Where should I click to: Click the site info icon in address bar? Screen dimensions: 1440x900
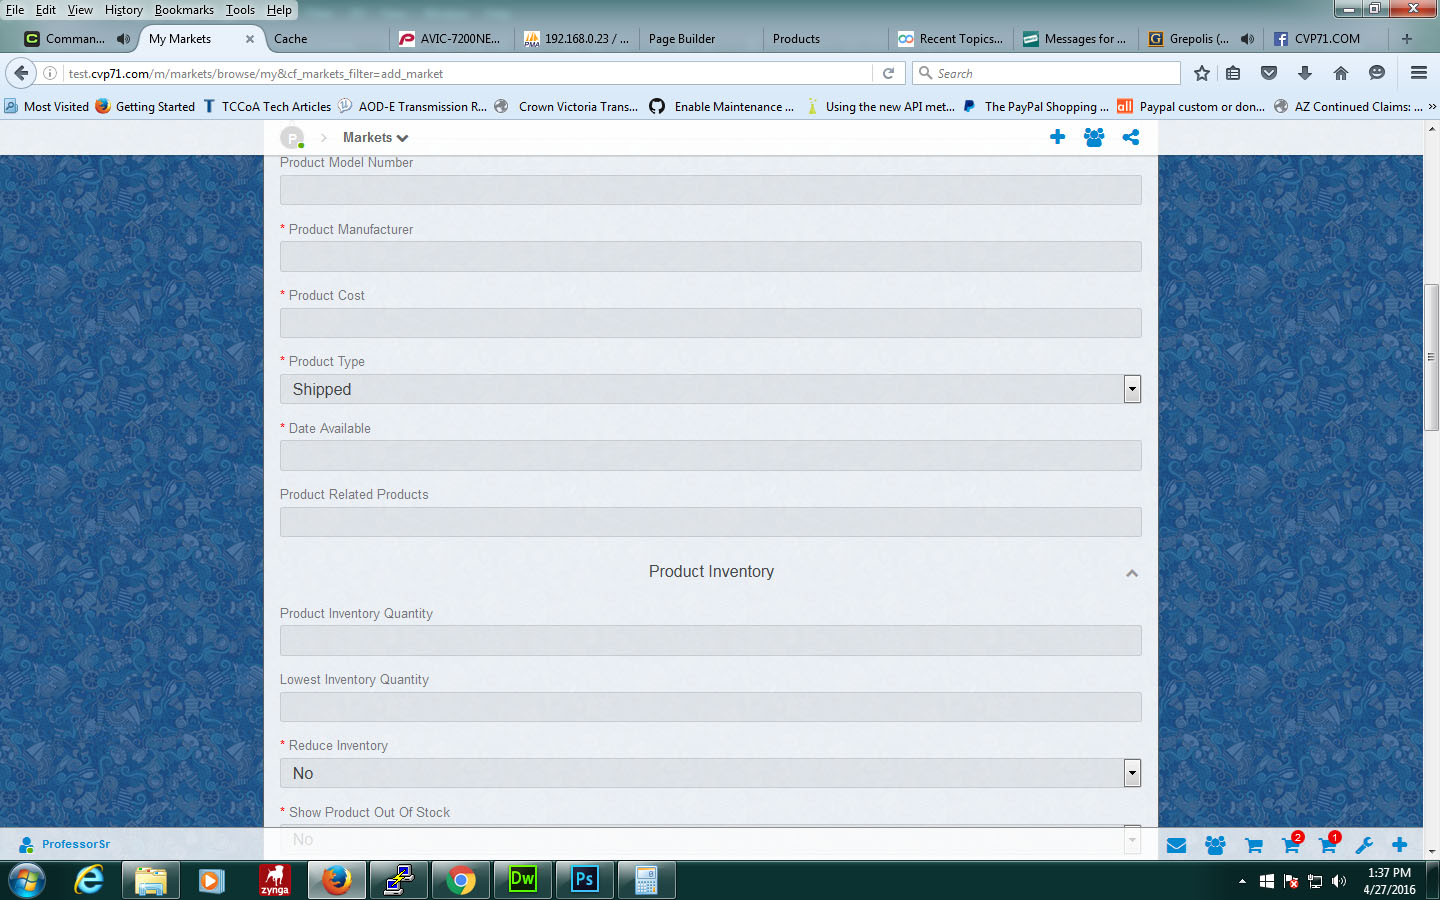coord(50,73)
